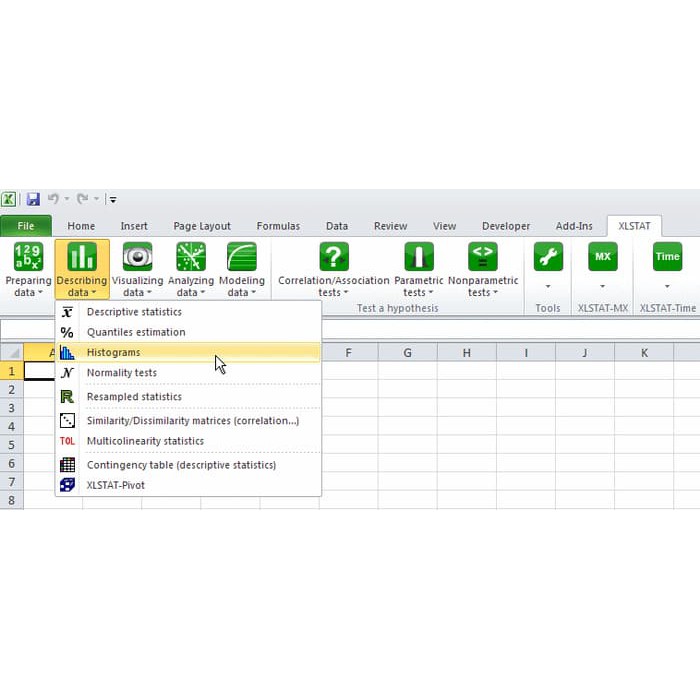This screenshot has width=700, height=700.
Task: Open the Page Layout tab
Action: click(202, 226)
